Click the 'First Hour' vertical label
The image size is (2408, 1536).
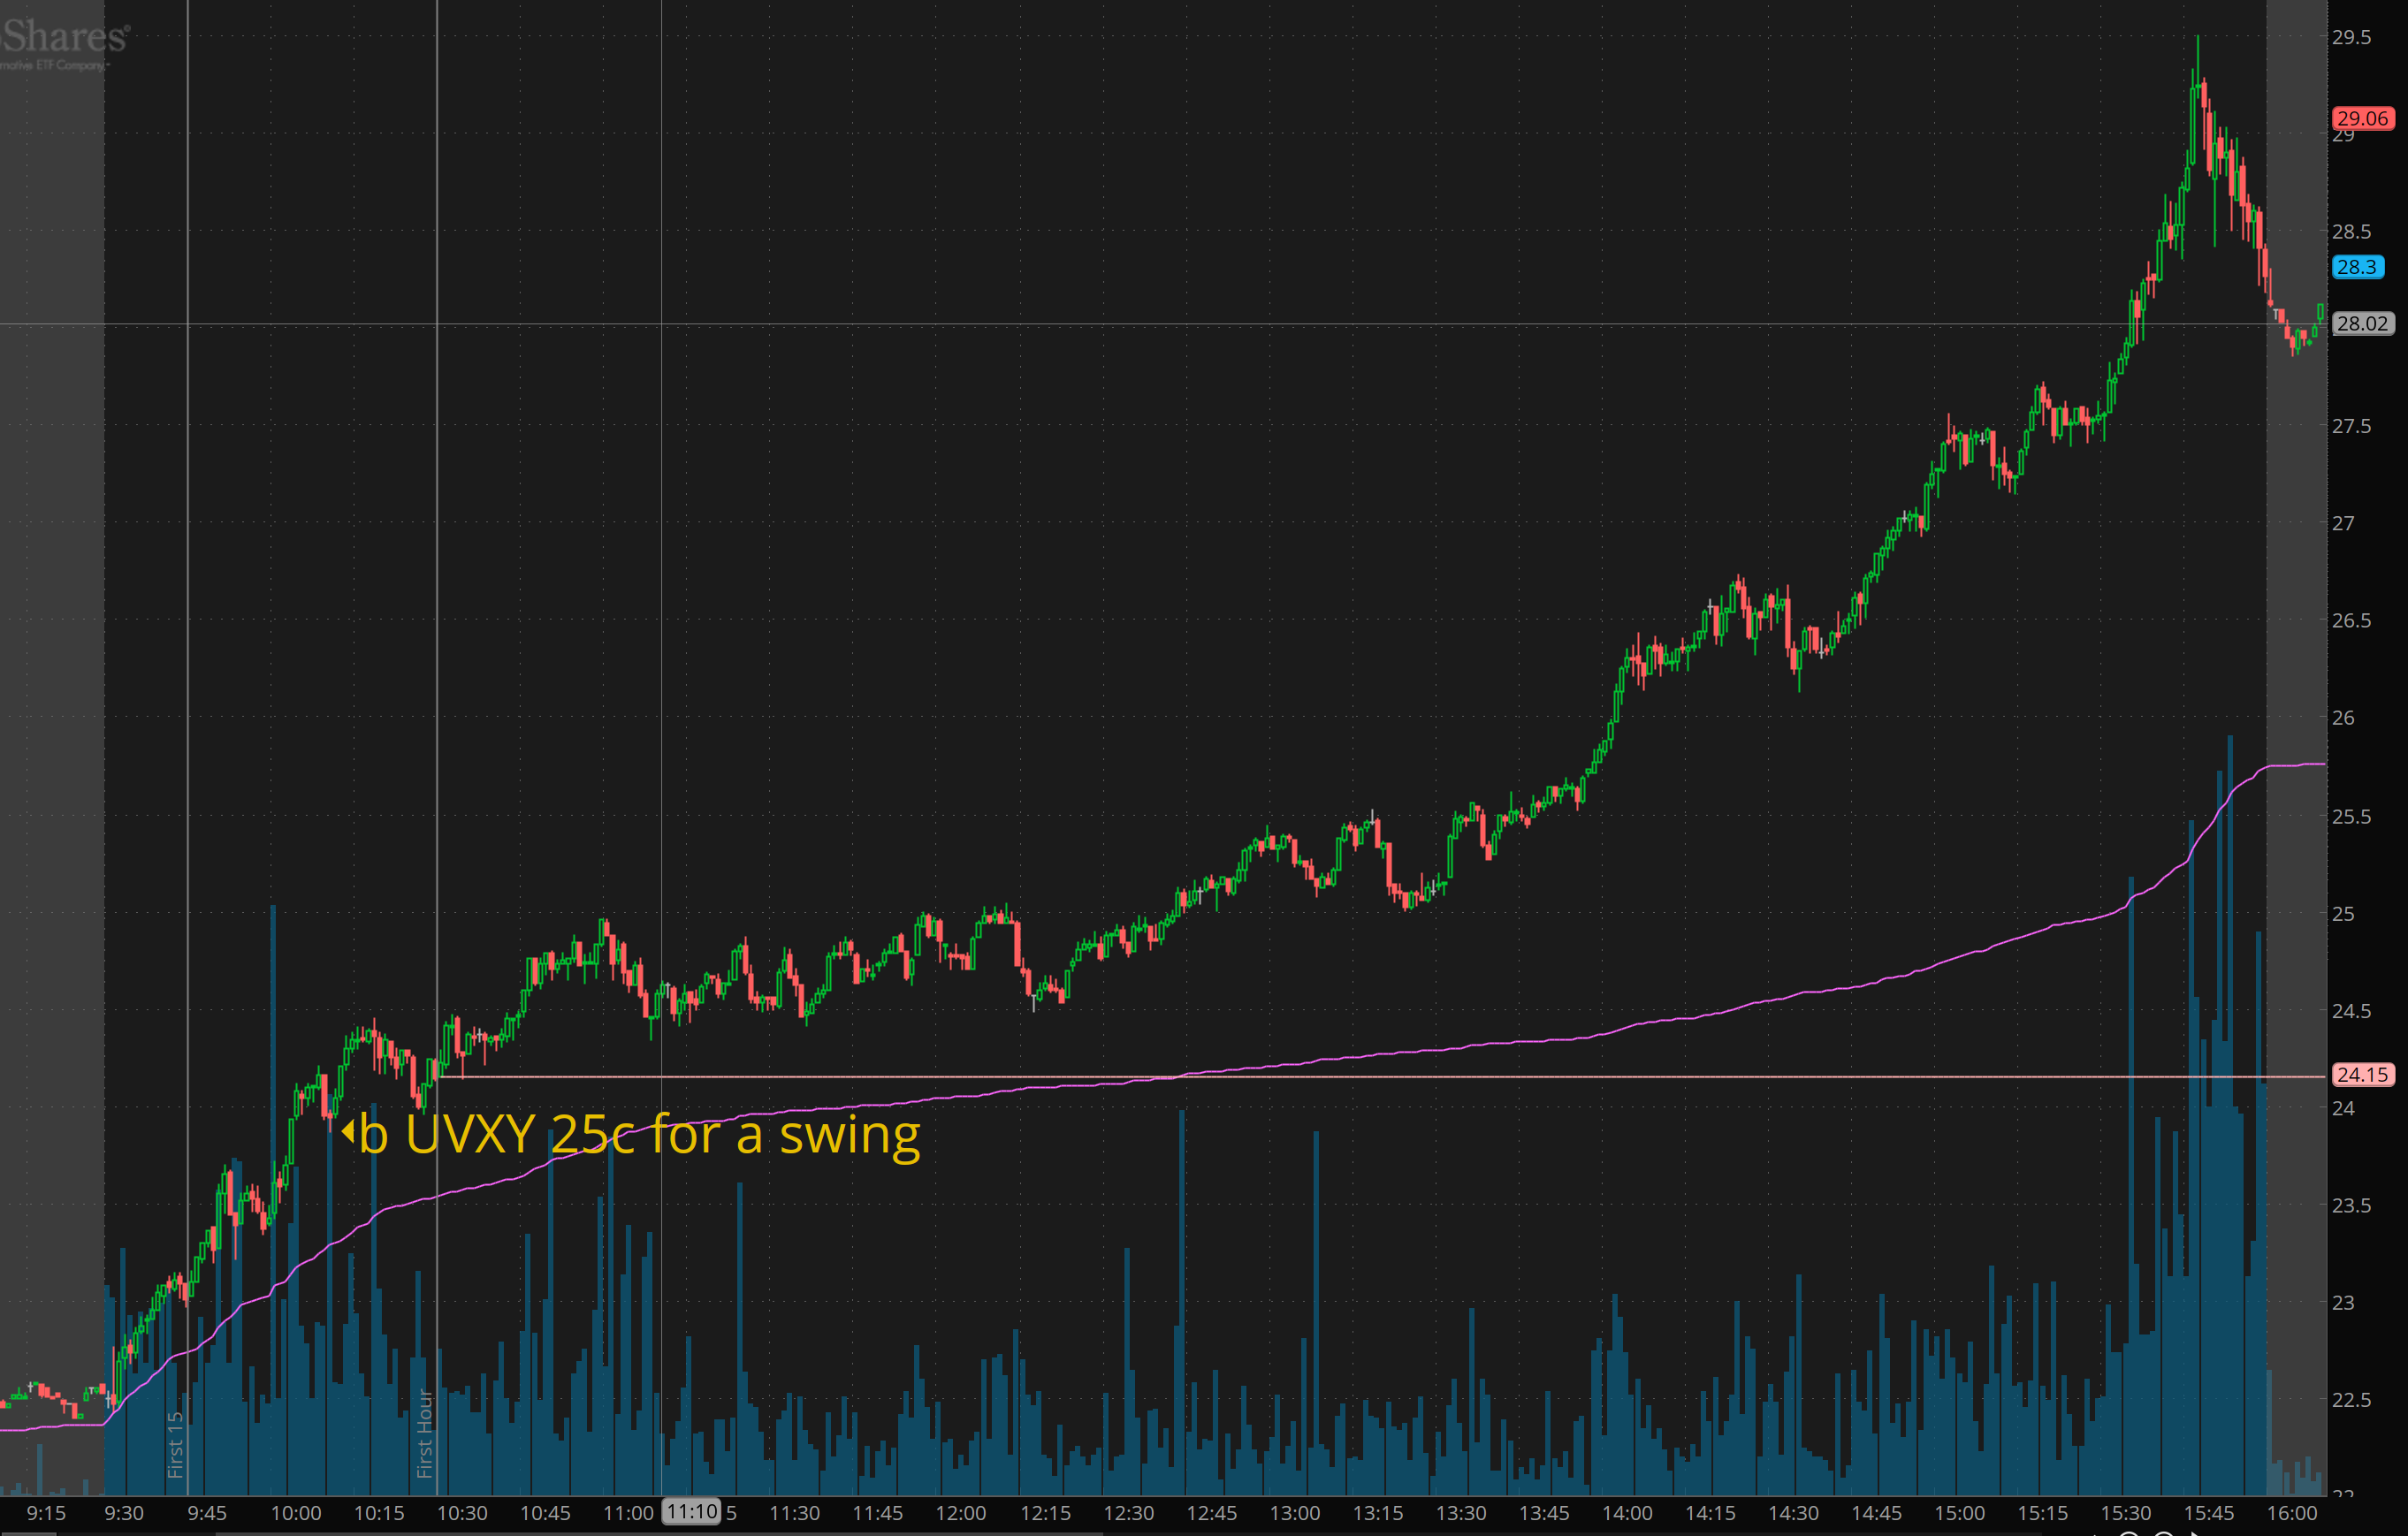(424, 1433)
